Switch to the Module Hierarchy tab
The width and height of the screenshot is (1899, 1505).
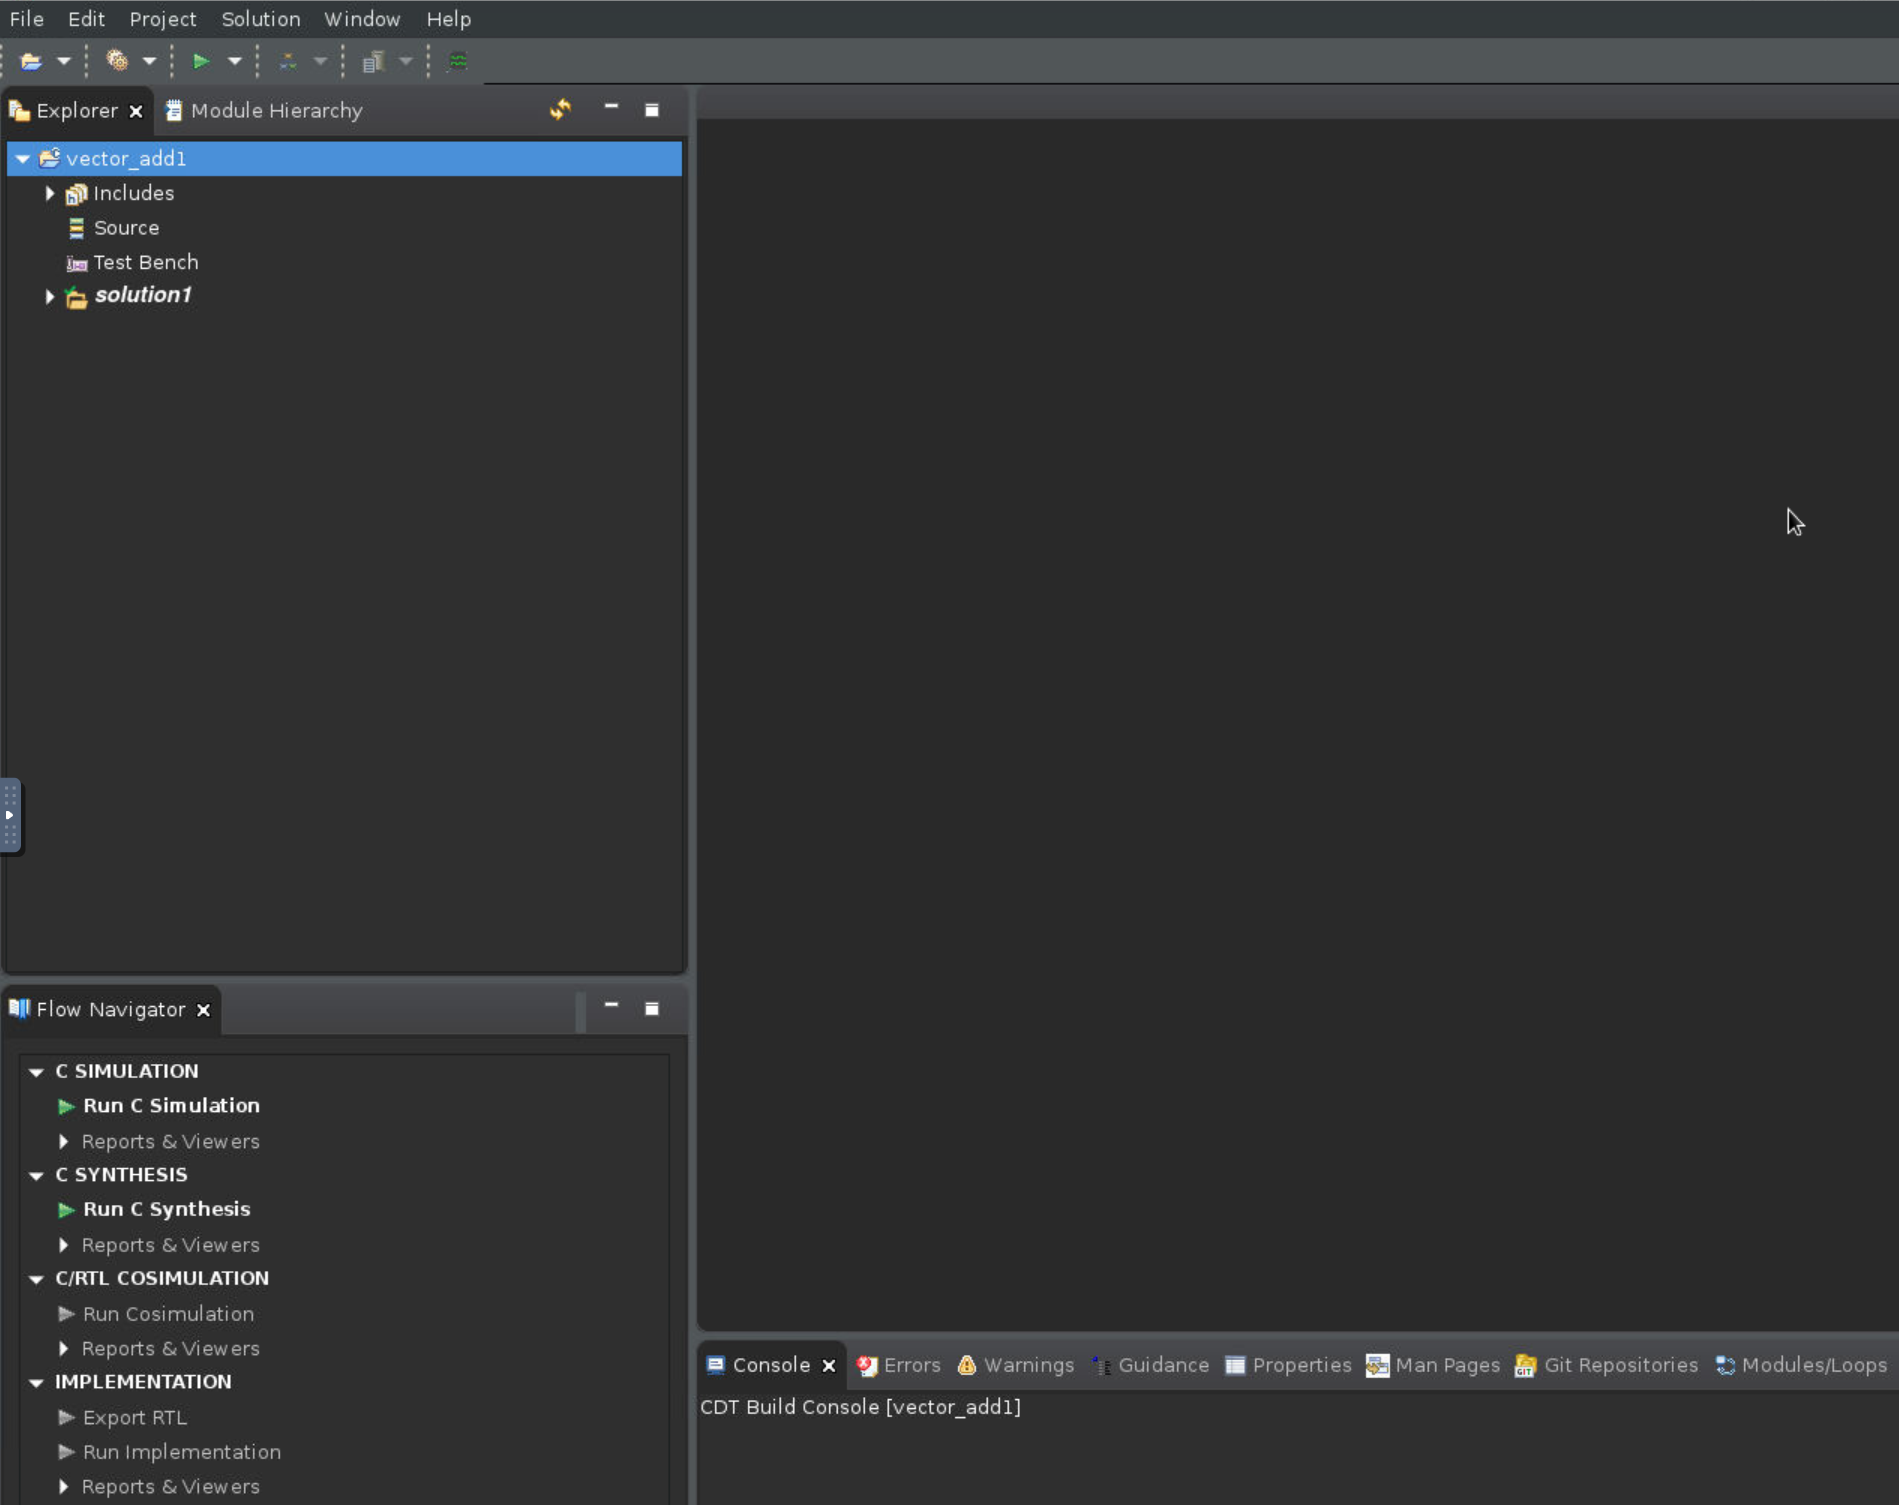point(264,110)
